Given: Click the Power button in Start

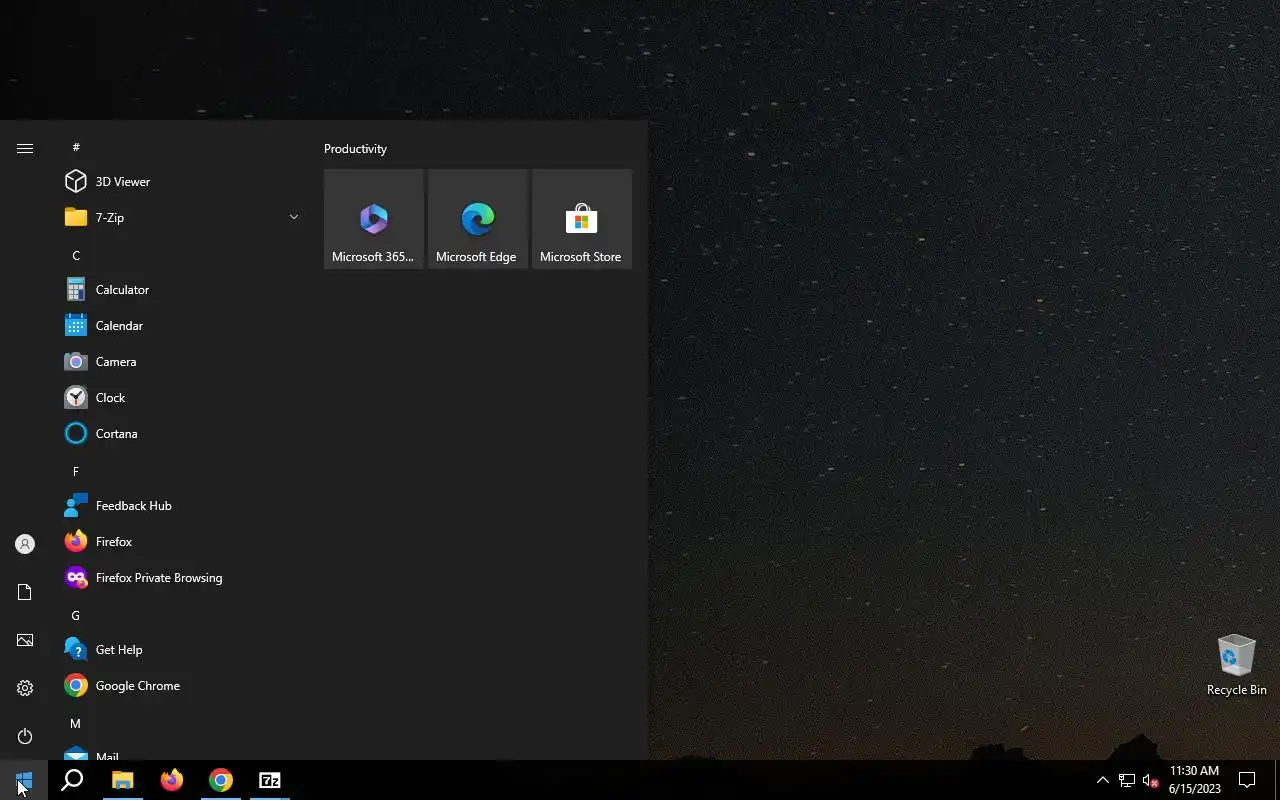Looking at the screenshot, I should point(25,736).
